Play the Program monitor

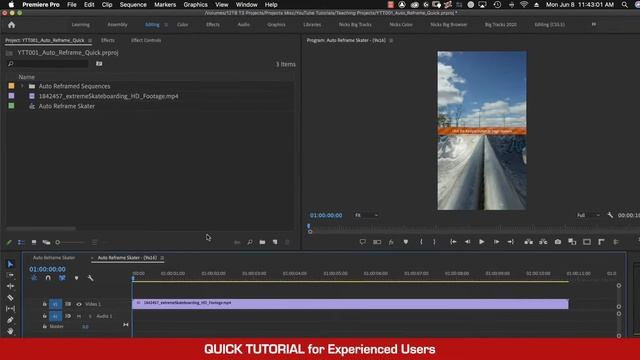point(482,242)
